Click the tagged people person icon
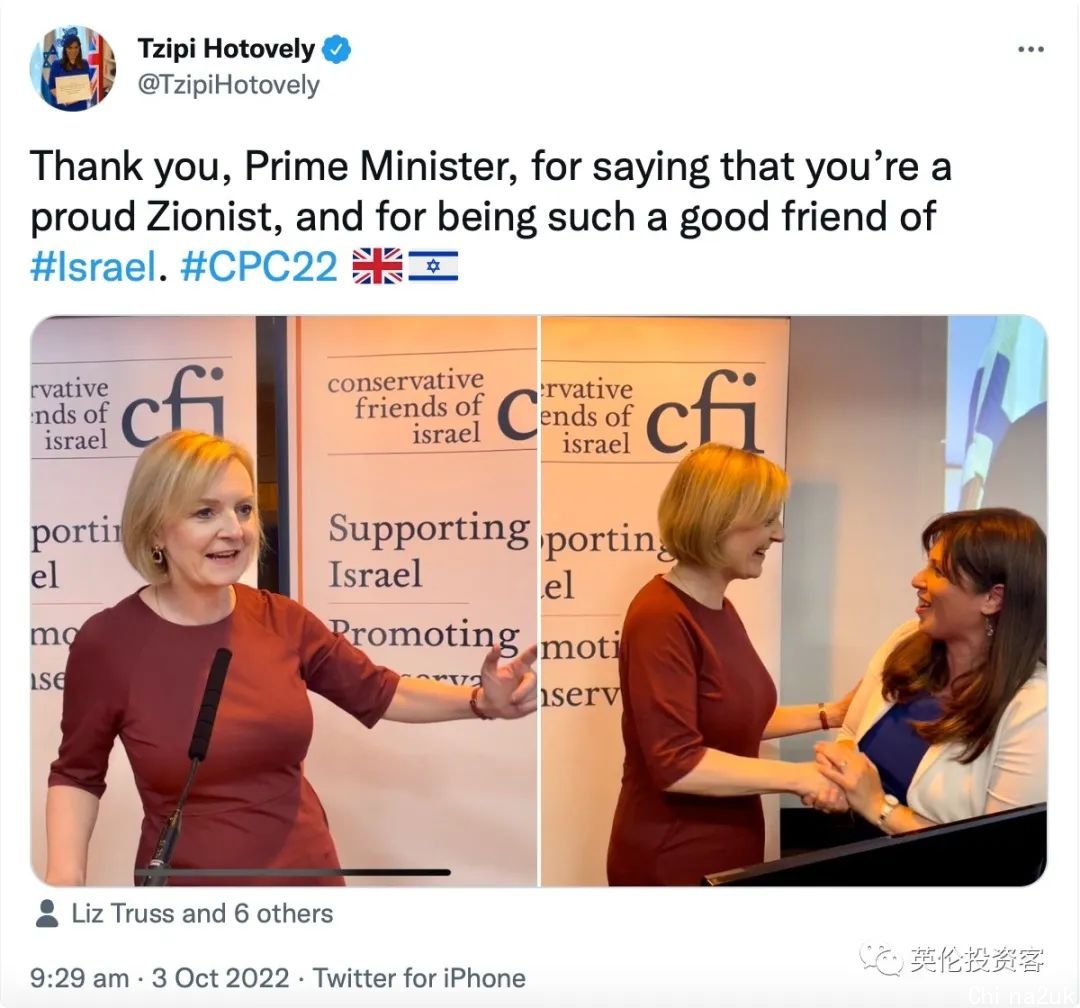 coord(47,914)
